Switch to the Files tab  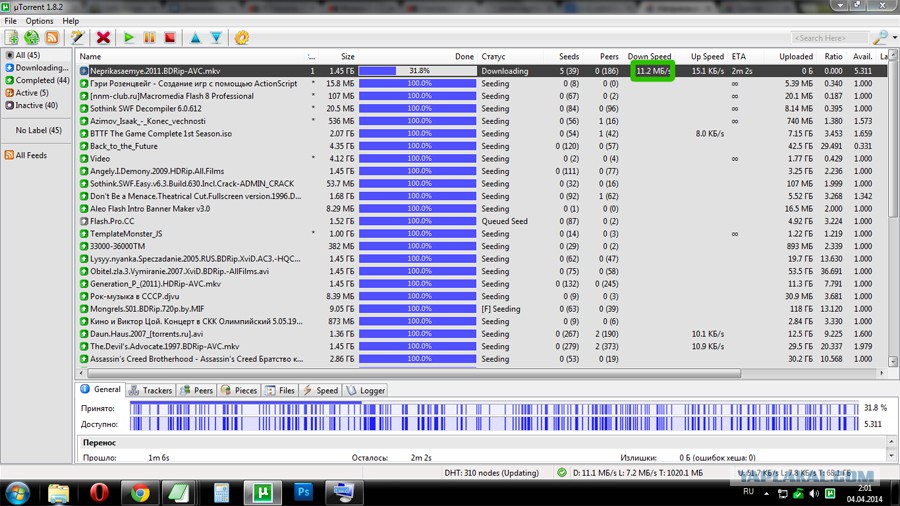pos(280,390)
